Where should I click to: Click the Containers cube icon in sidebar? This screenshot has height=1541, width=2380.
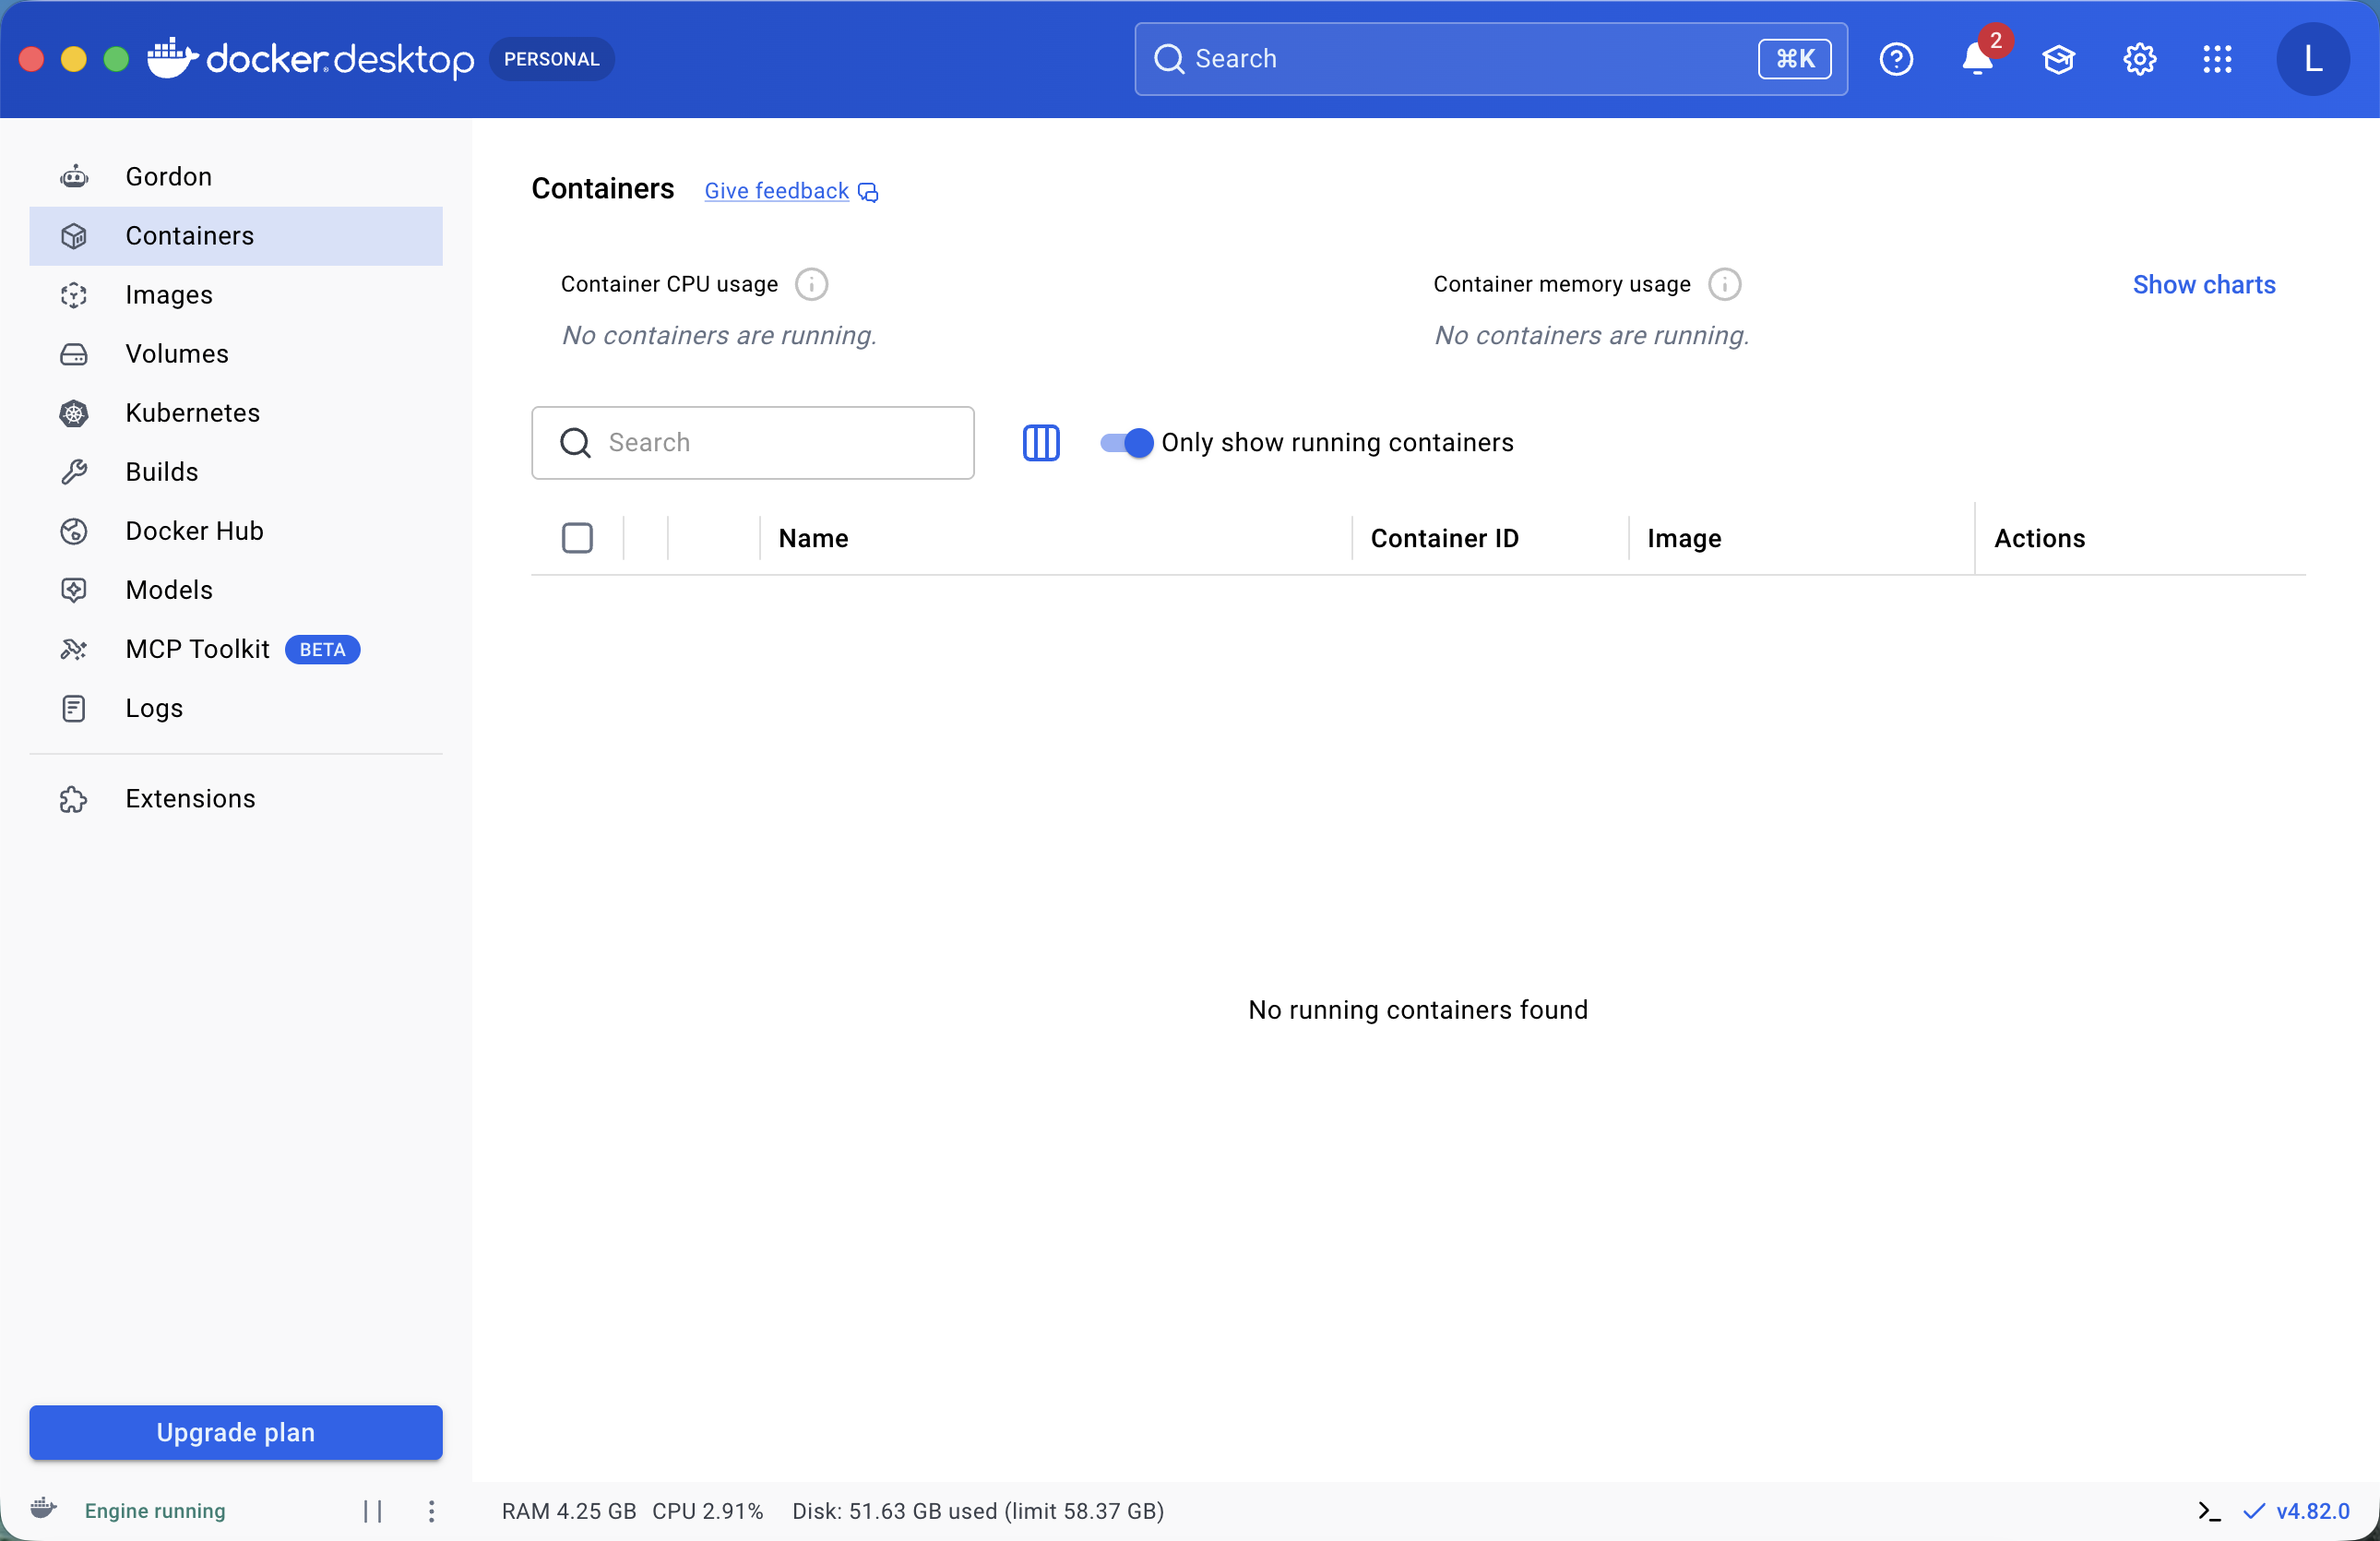click(74, 236)
